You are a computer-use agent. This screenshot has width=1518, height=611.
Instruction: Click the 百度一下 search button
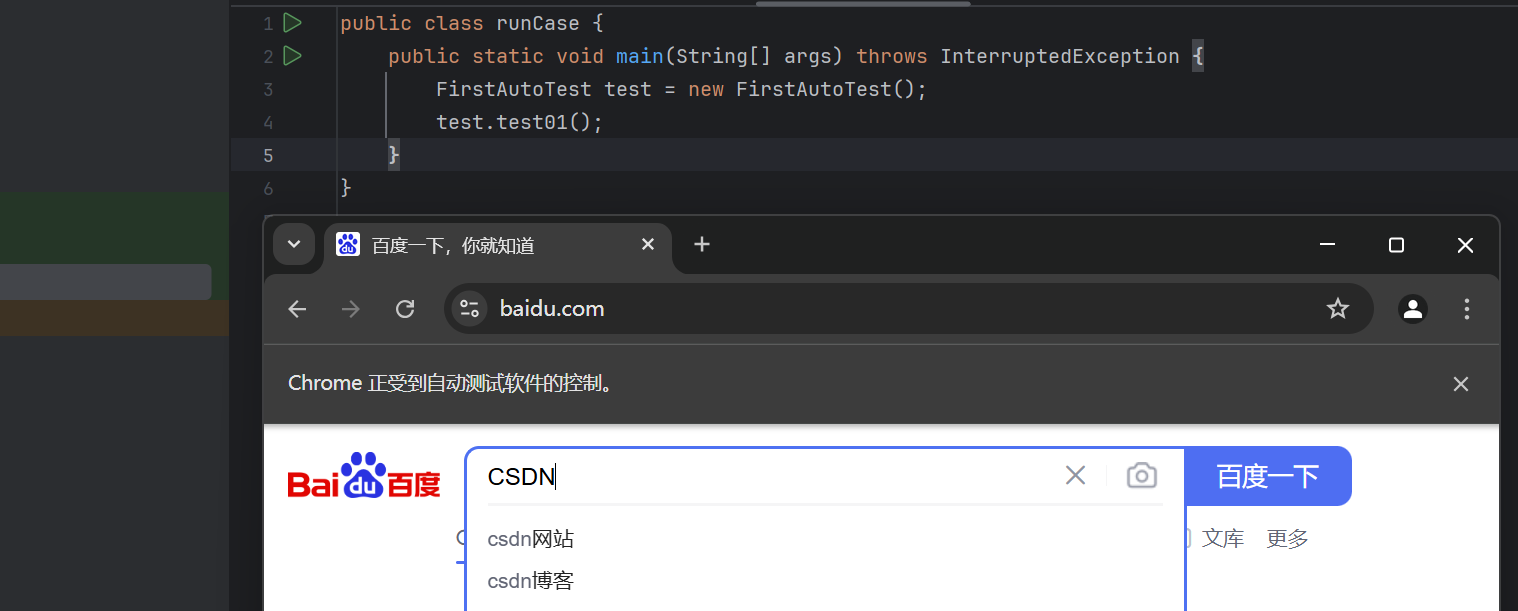[x=1268, y=476]
